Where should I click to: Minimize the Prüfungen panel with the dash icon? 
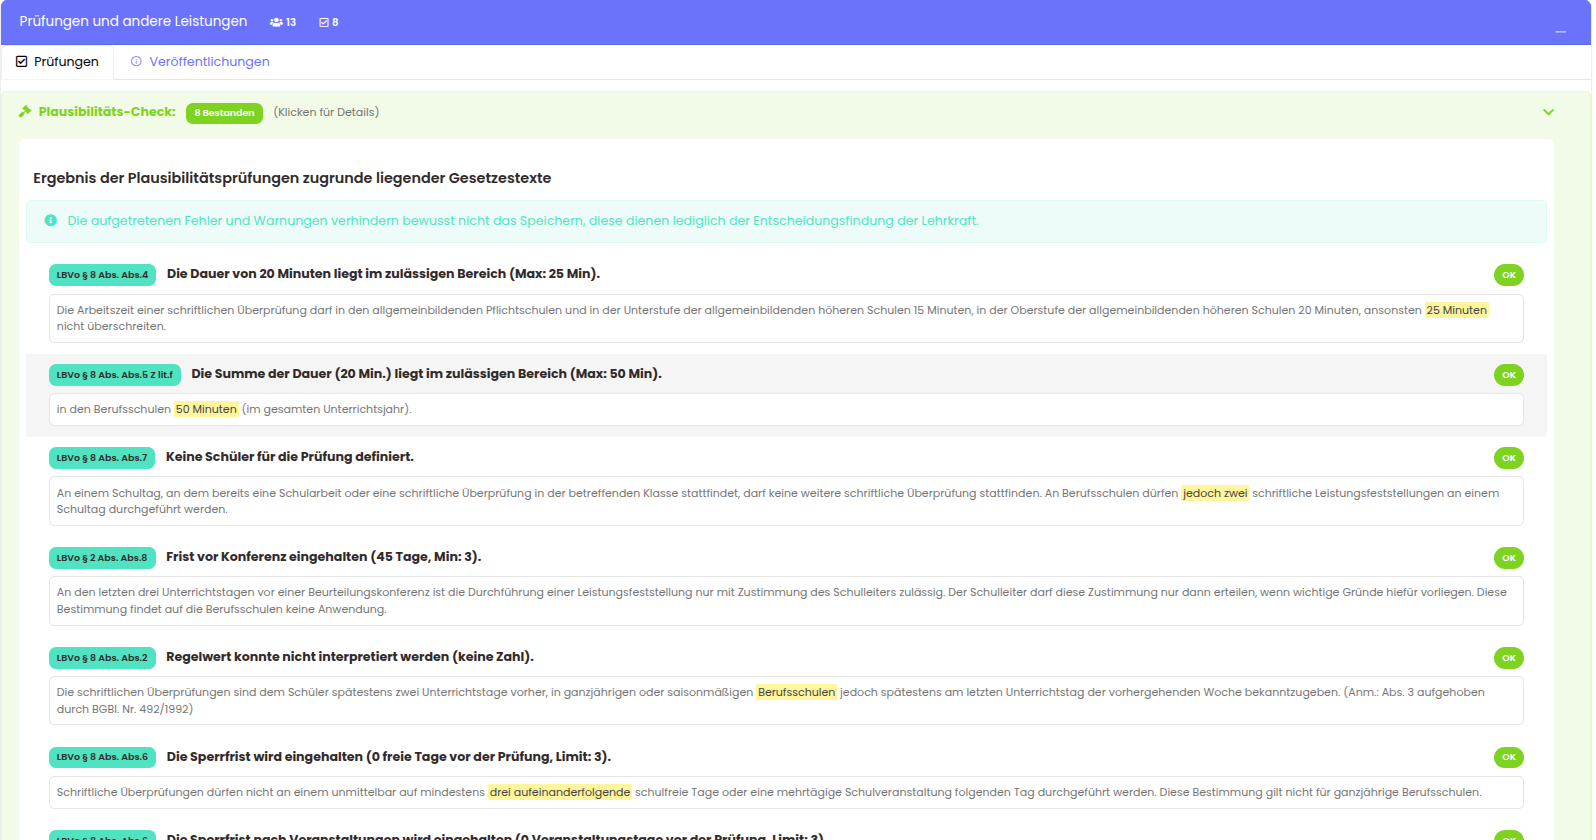[1560, 31]
